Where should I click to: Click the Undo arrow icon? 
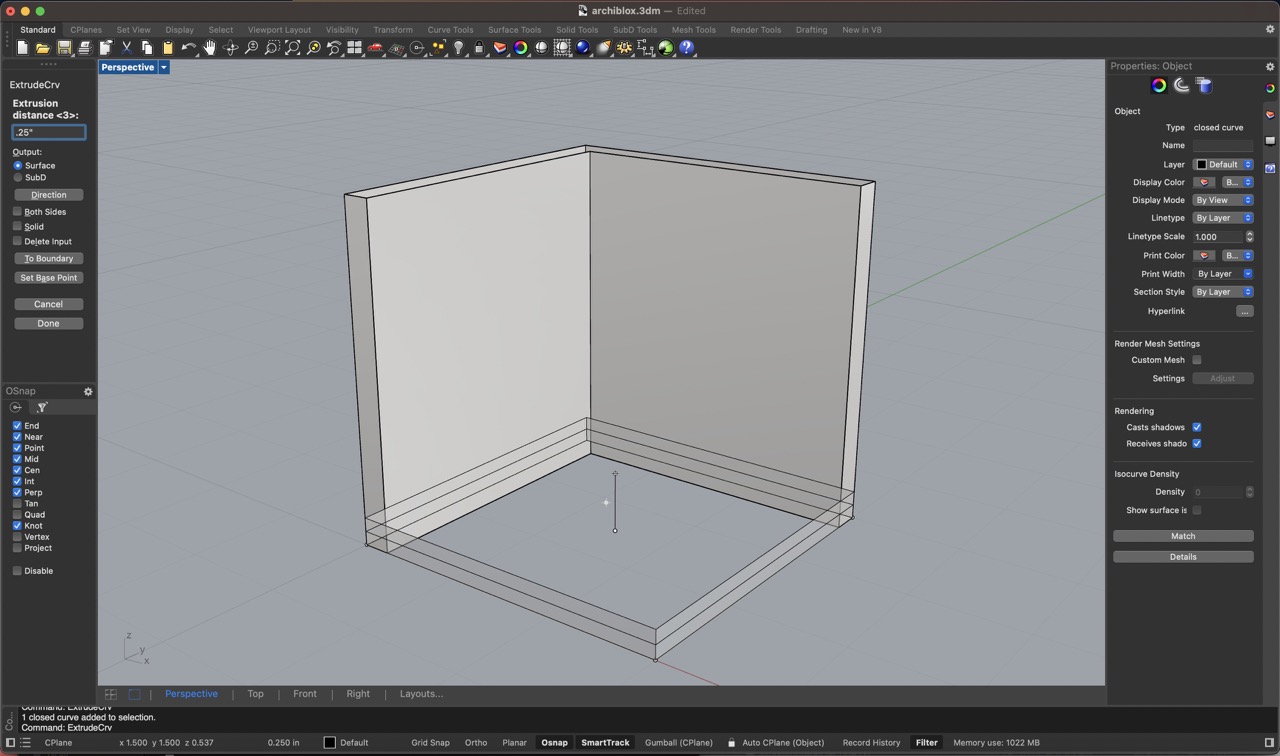click(189, 48)
